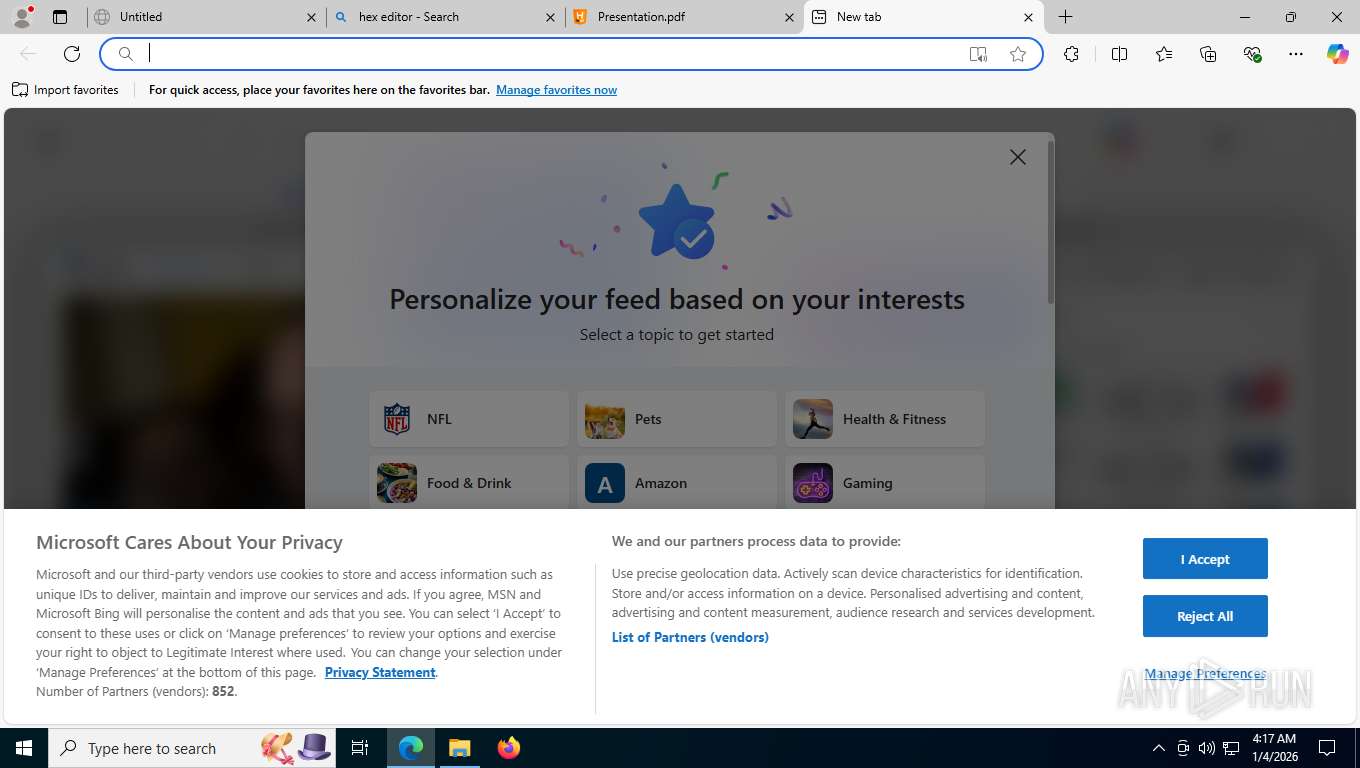Image resolution: width=1360 pixels, height=768 pixels.
Task: Open the notification center icon
Action: click(x=1327, y=748)
